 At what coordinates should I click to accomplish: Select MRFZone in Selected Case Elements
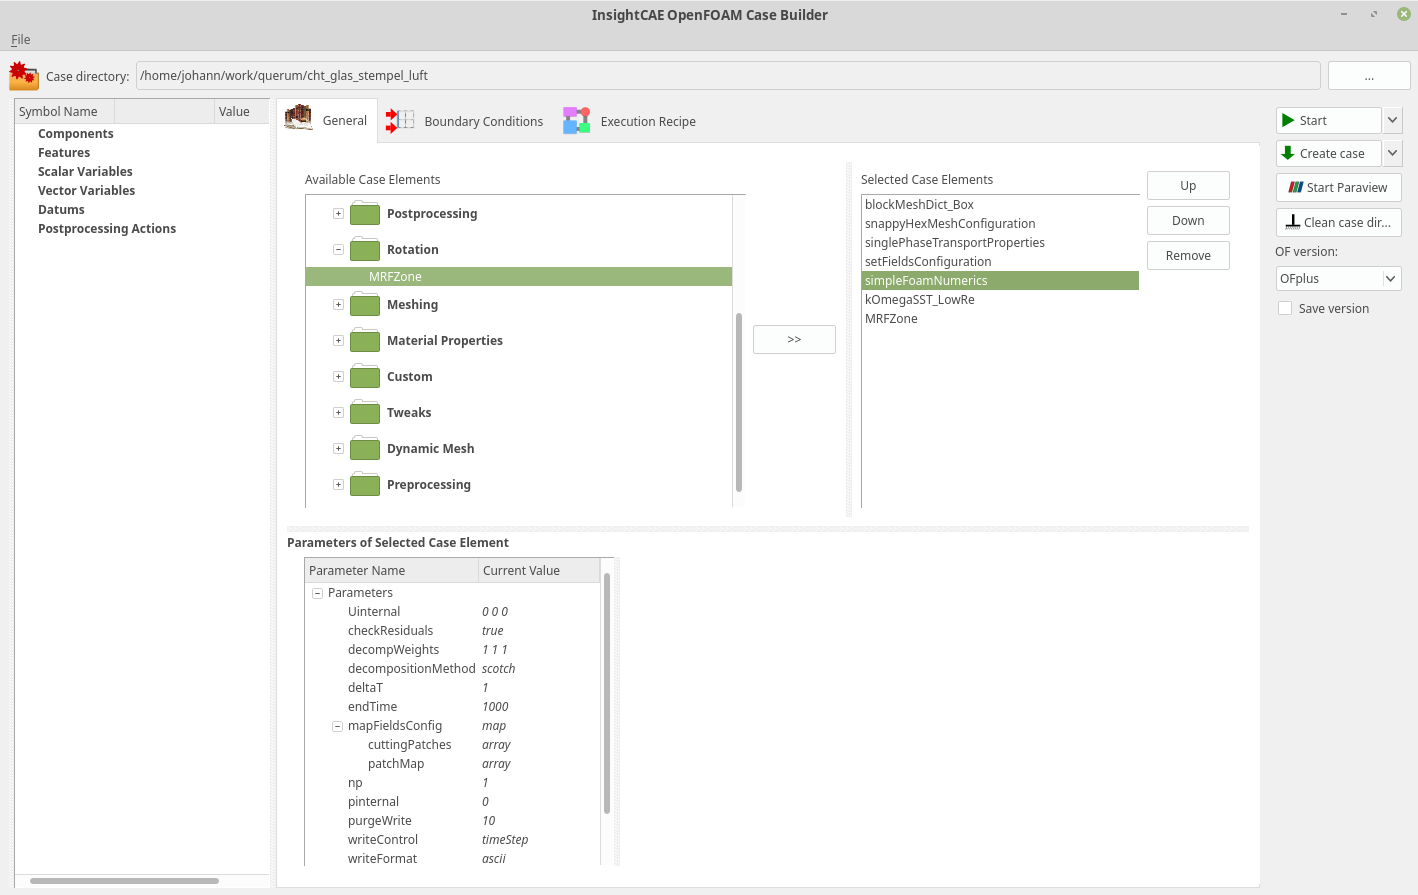coord(1000,318)
